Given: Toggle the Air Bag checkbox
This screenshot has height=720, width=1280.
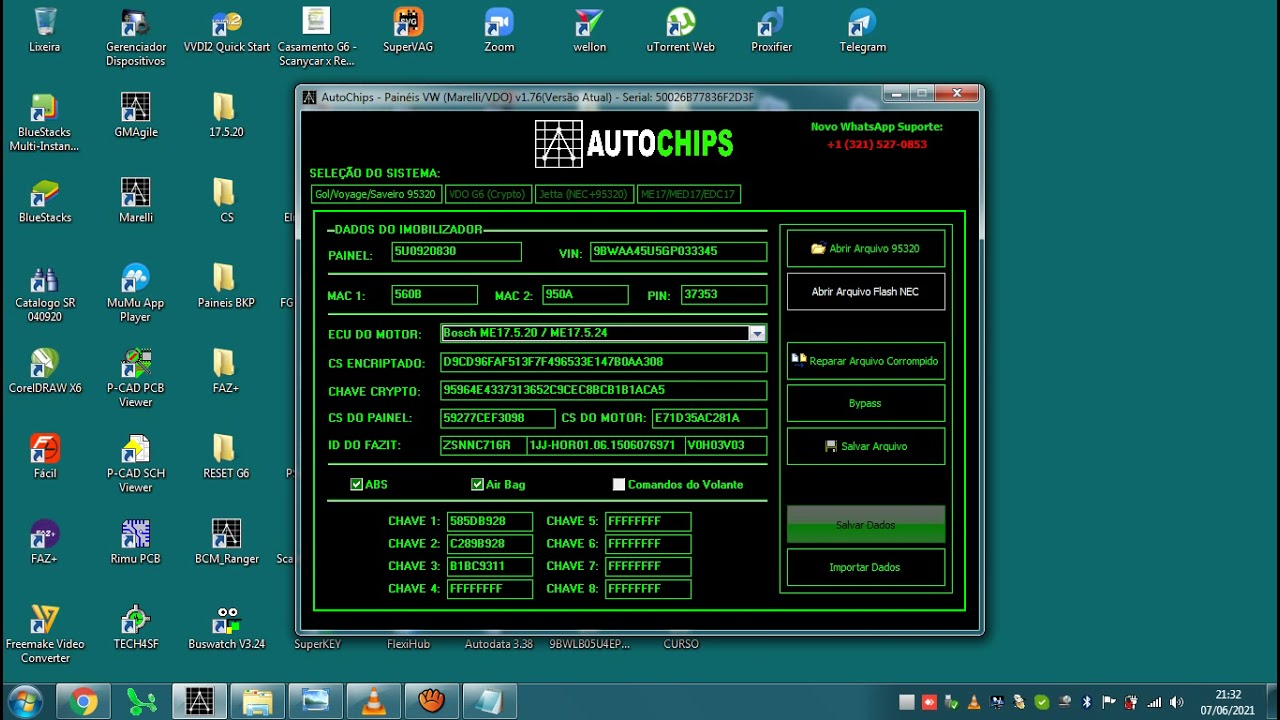Looking at the screenshot, I should coord(477,484).
